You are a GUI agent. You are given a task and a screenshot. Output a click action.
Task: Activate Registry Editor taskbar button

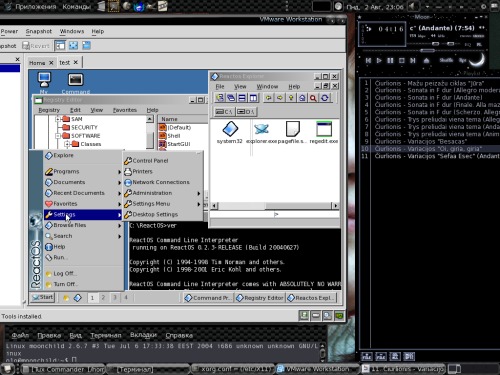pyautogui.click(x=260, y=298)
